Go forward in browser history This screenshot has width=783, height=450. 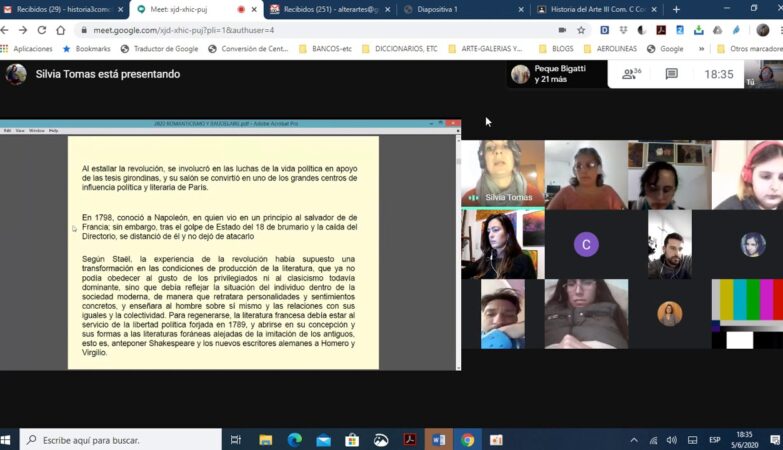coord(23,30)
